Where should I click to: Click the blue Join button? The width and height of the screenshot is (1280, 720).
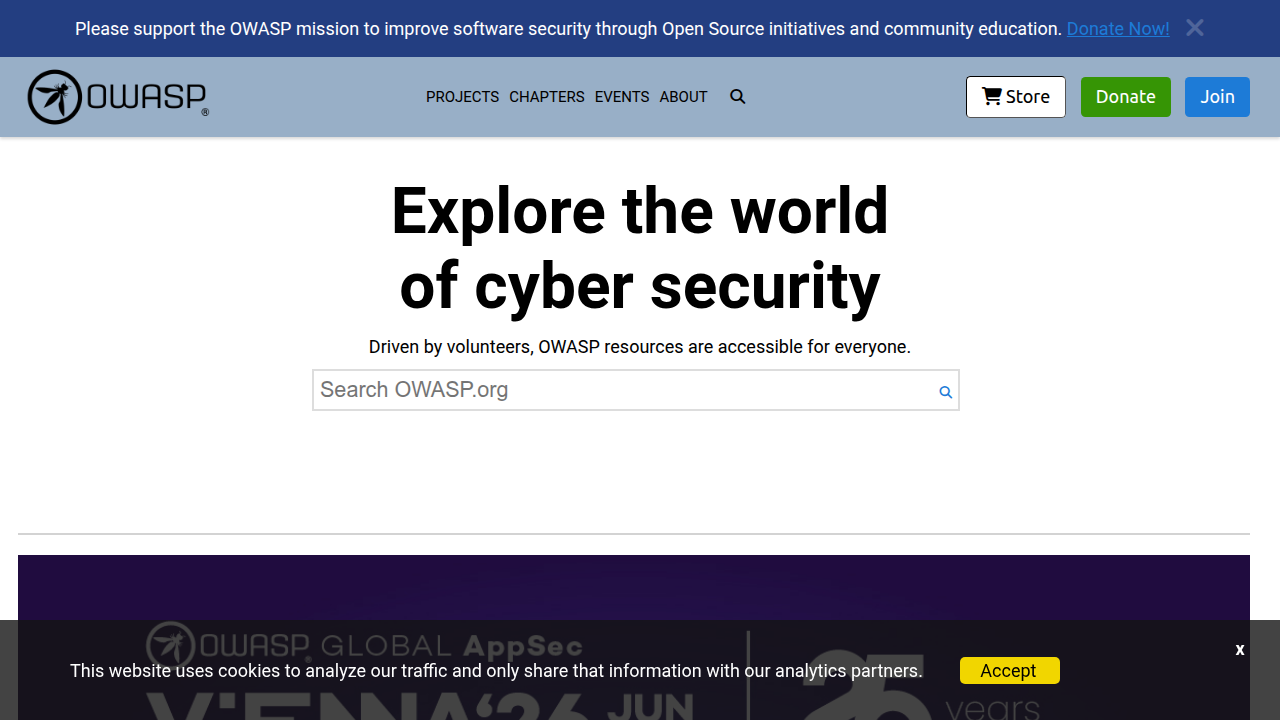(x=1217, y=97)
